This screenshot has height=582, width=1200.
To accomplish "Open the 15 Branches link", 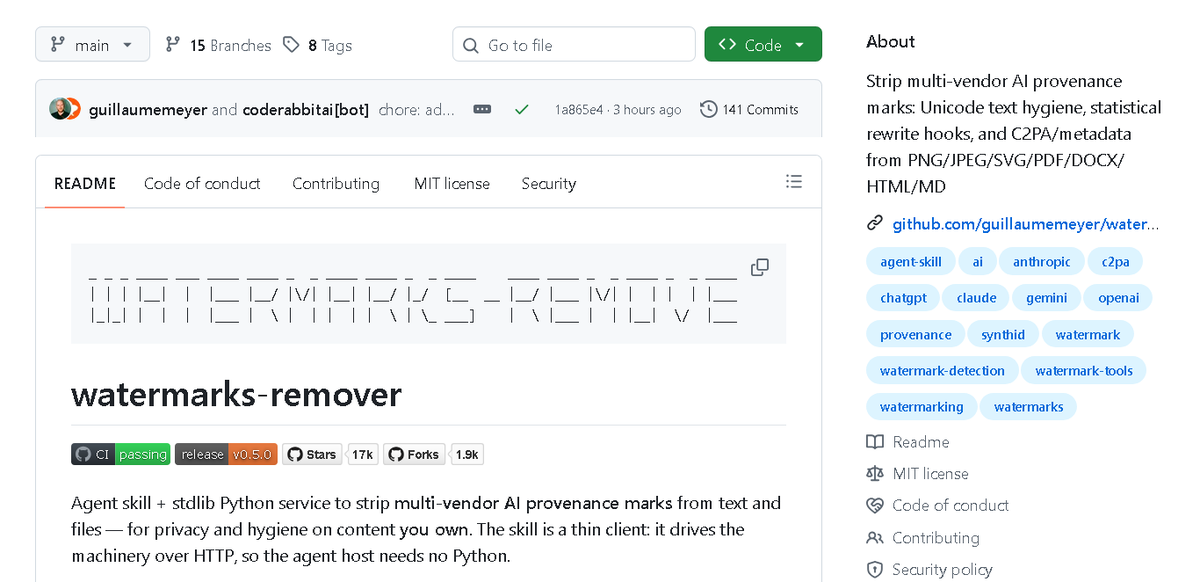I will click(x=218, y=45).
